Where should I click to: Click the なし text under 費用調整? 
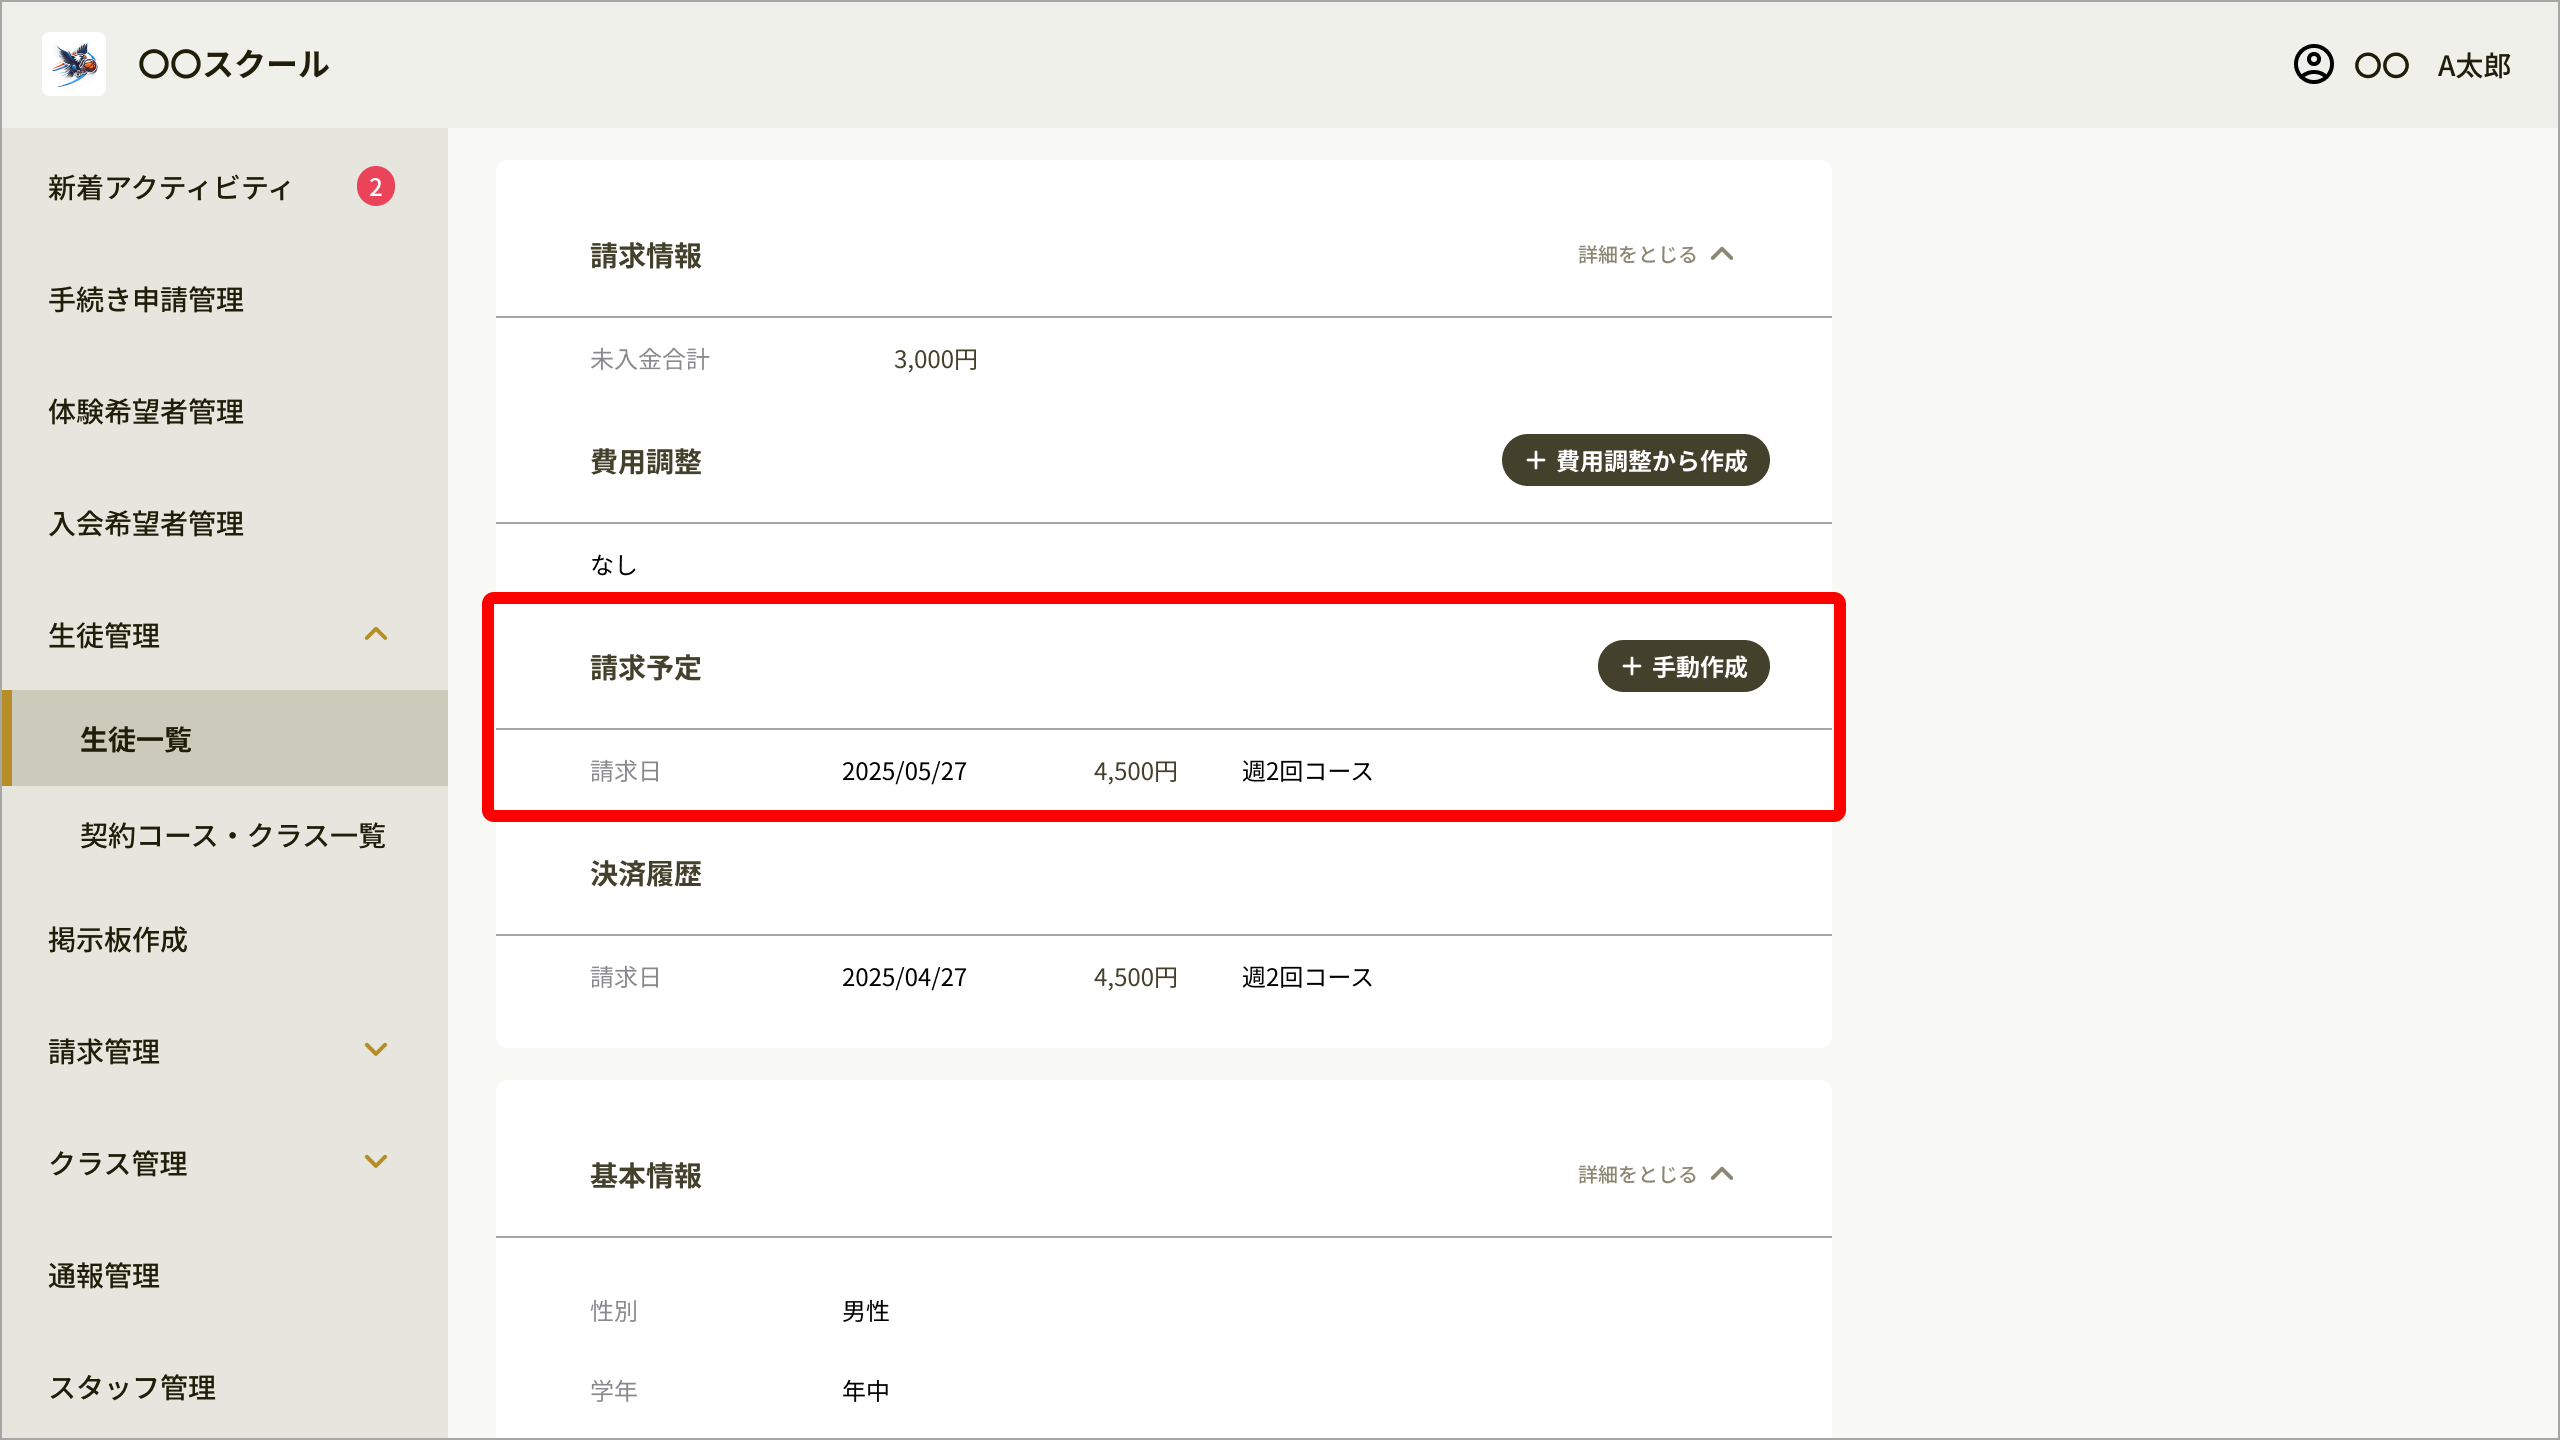tap(613, 565)
